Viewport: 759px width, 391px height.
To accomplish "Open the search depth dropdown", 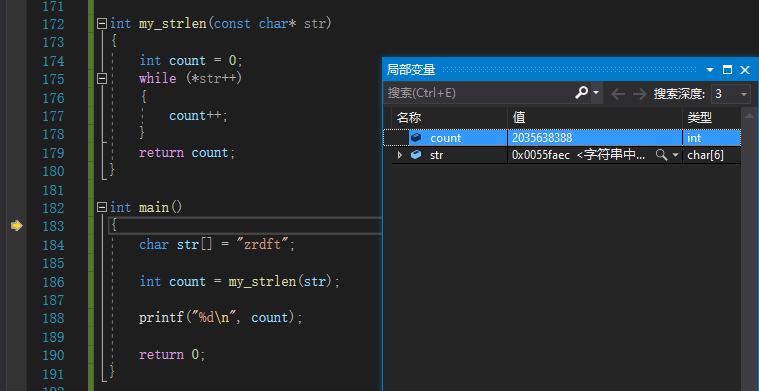I will 744,94.
